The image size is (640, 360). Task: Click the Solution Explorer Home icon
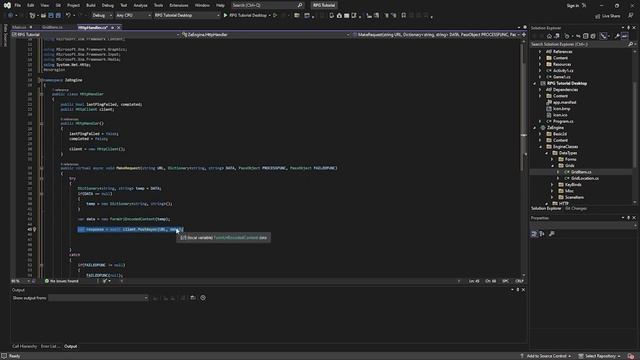click(x=549, y=36)
